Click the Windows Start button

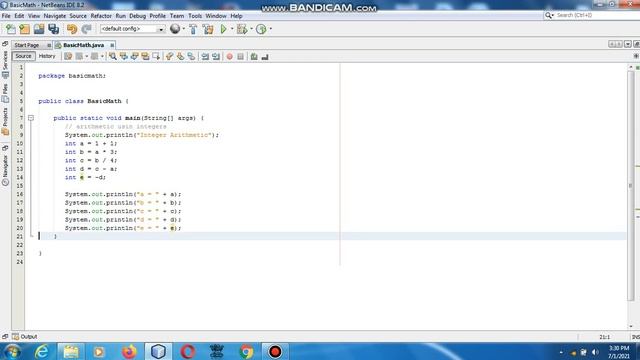coord(13,351)
